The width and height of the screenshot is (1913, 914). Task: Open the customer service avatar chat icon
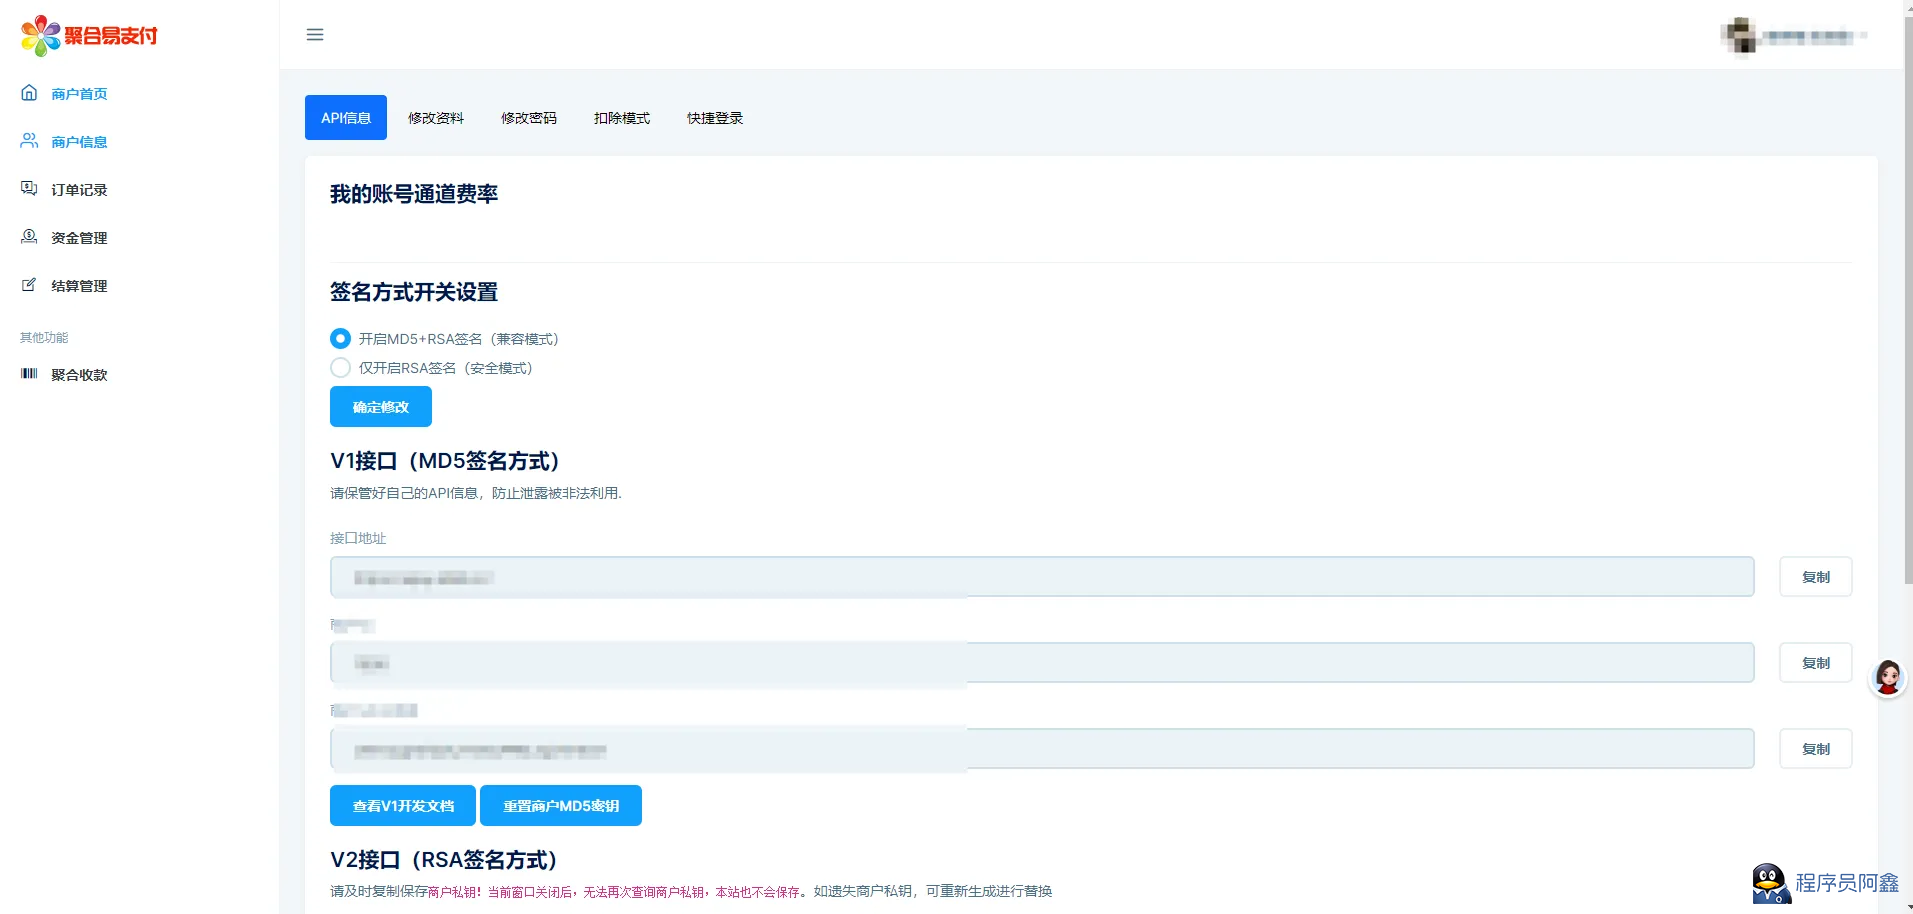(x=1888, y=678)
